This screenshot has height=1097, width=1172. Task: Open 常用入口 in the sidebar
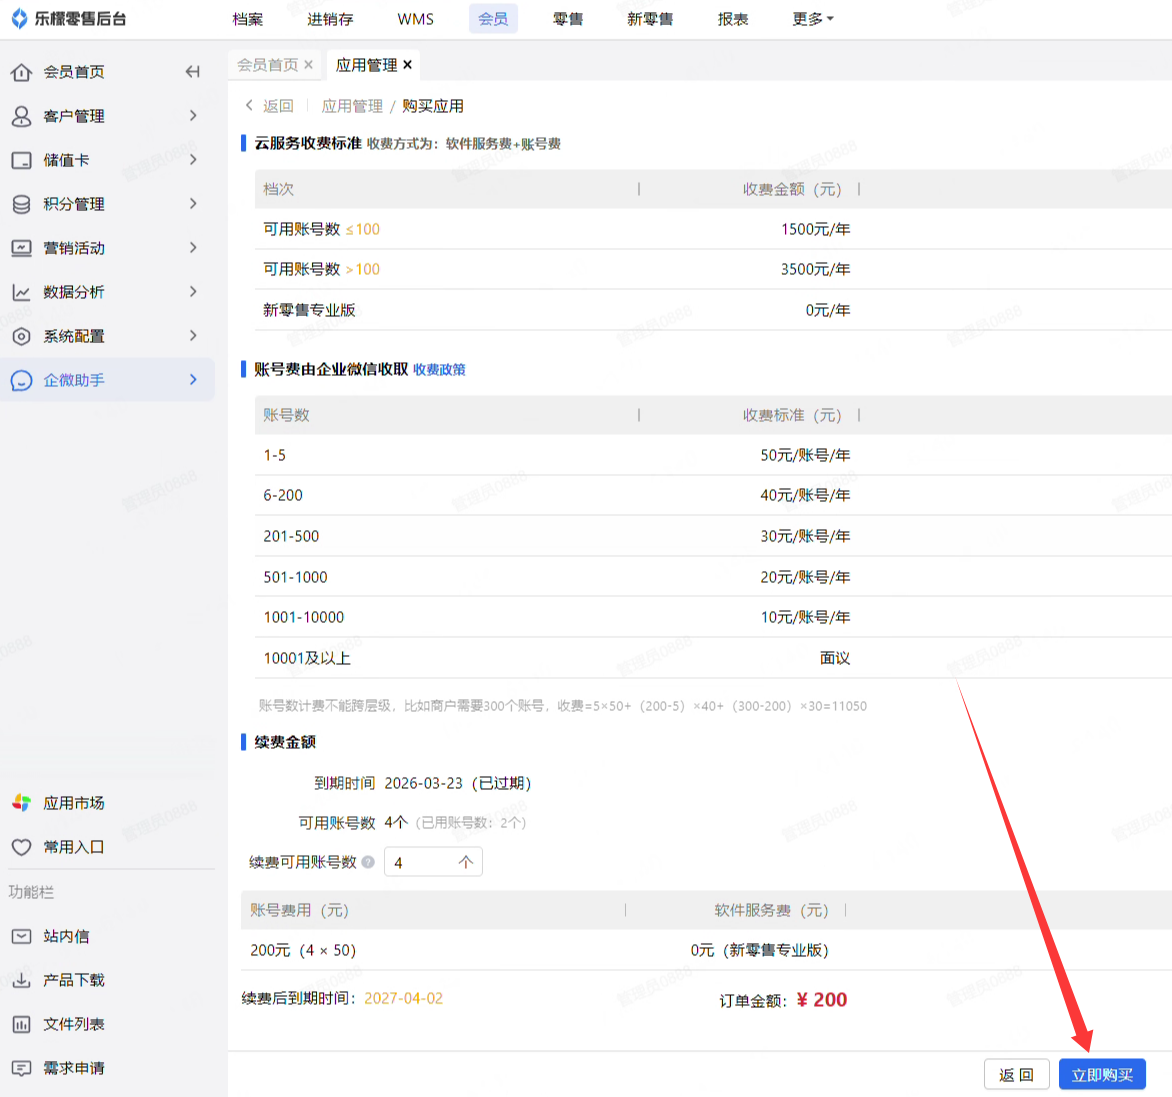click(x=74, y=847)
